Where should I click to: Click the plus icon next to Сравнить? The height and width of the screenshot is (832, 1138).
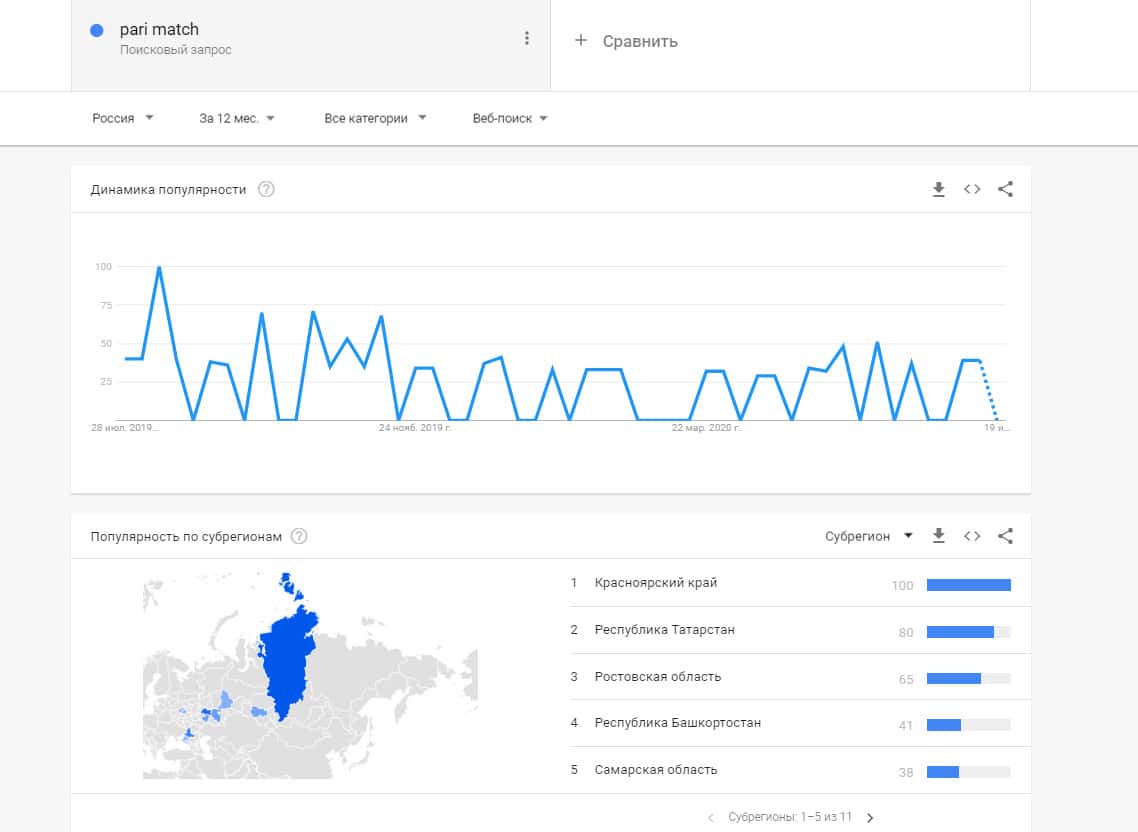click(x=581, y=41)
